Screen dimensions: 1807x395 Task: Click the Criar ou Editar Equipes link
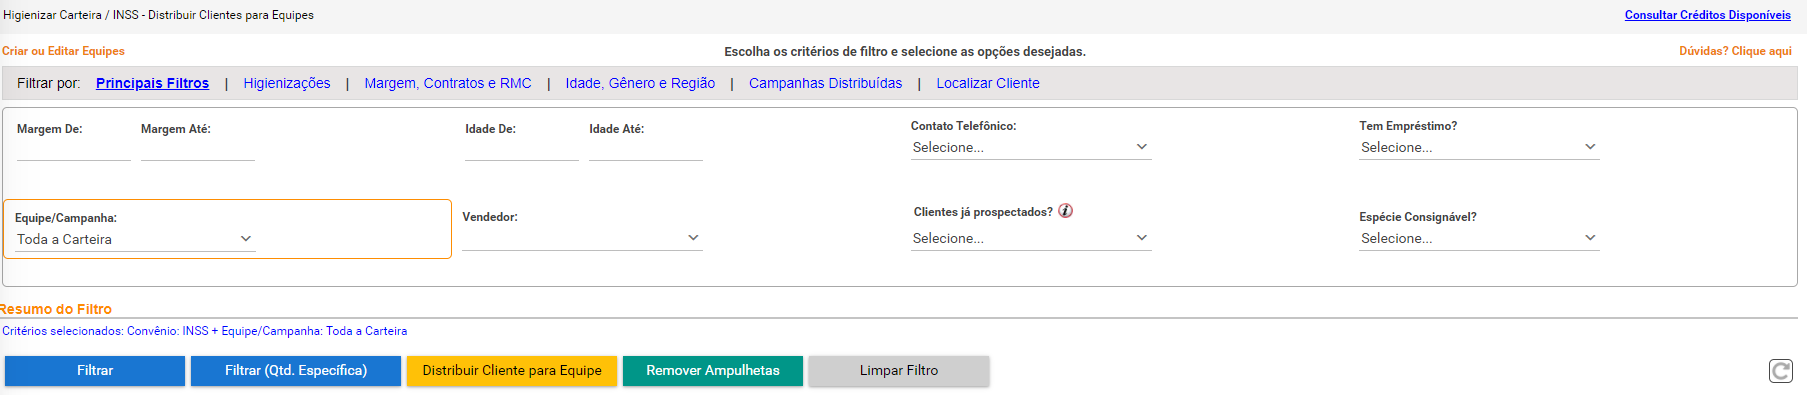coord(63,51)
